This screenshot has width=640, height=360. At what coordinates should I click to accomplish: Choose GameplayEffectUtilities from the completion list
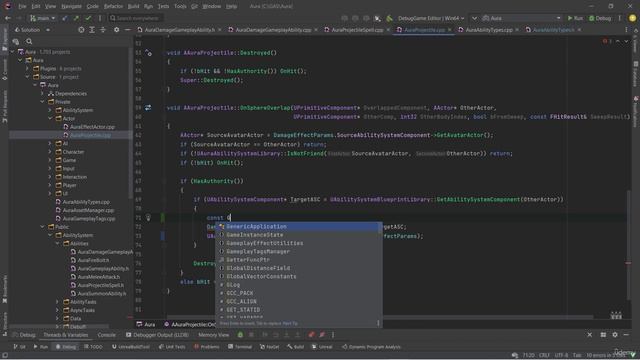(298, 243)
